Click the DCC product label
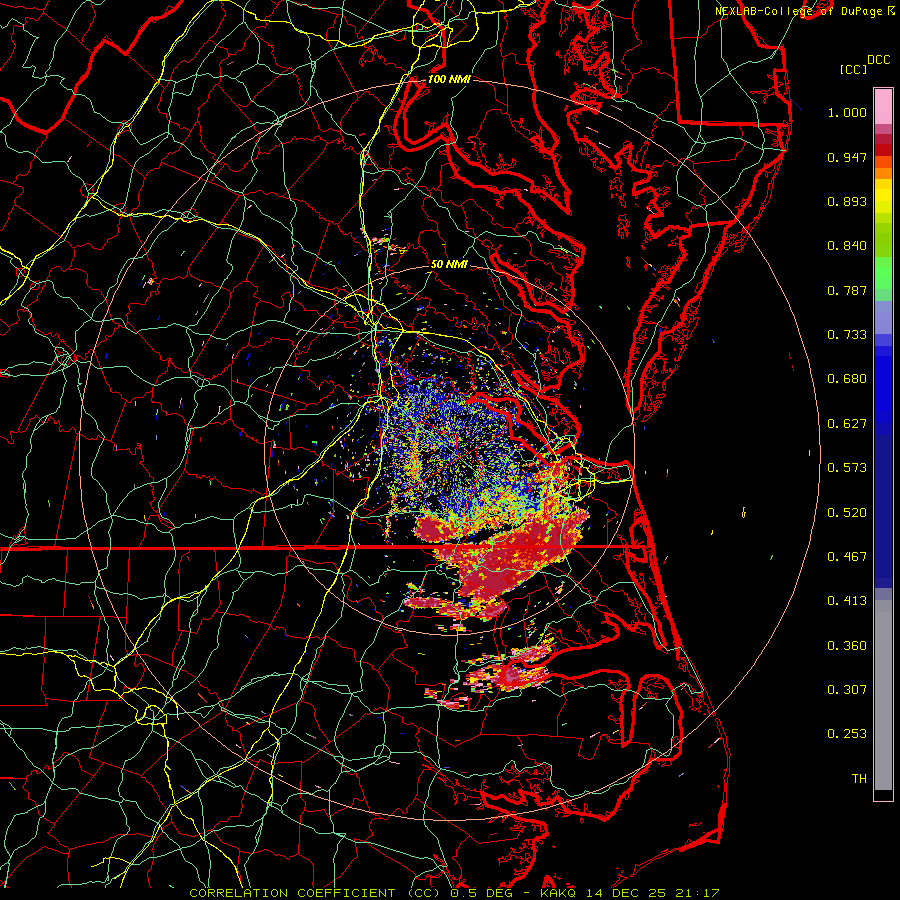Viewport: 900px width, 900px height. pyautogui.click(x=879, y=60)
